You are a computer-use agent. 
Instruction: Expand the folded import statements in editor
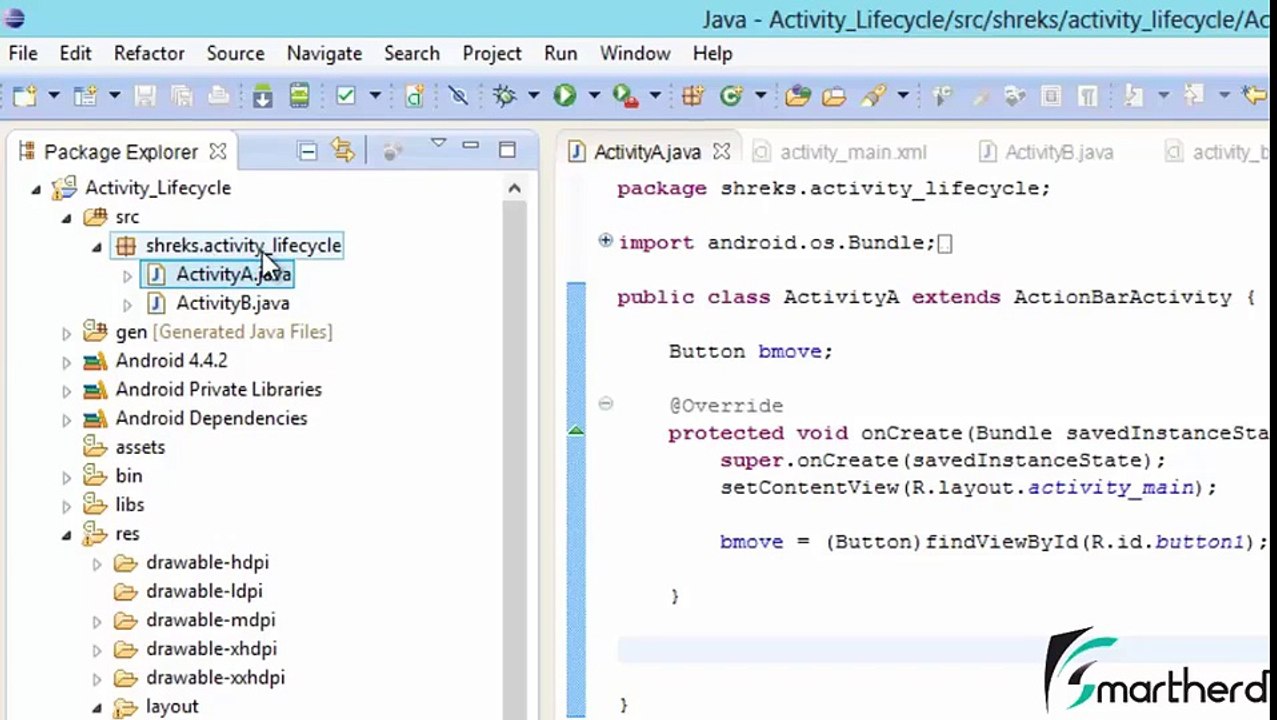[x=605, y=241]
